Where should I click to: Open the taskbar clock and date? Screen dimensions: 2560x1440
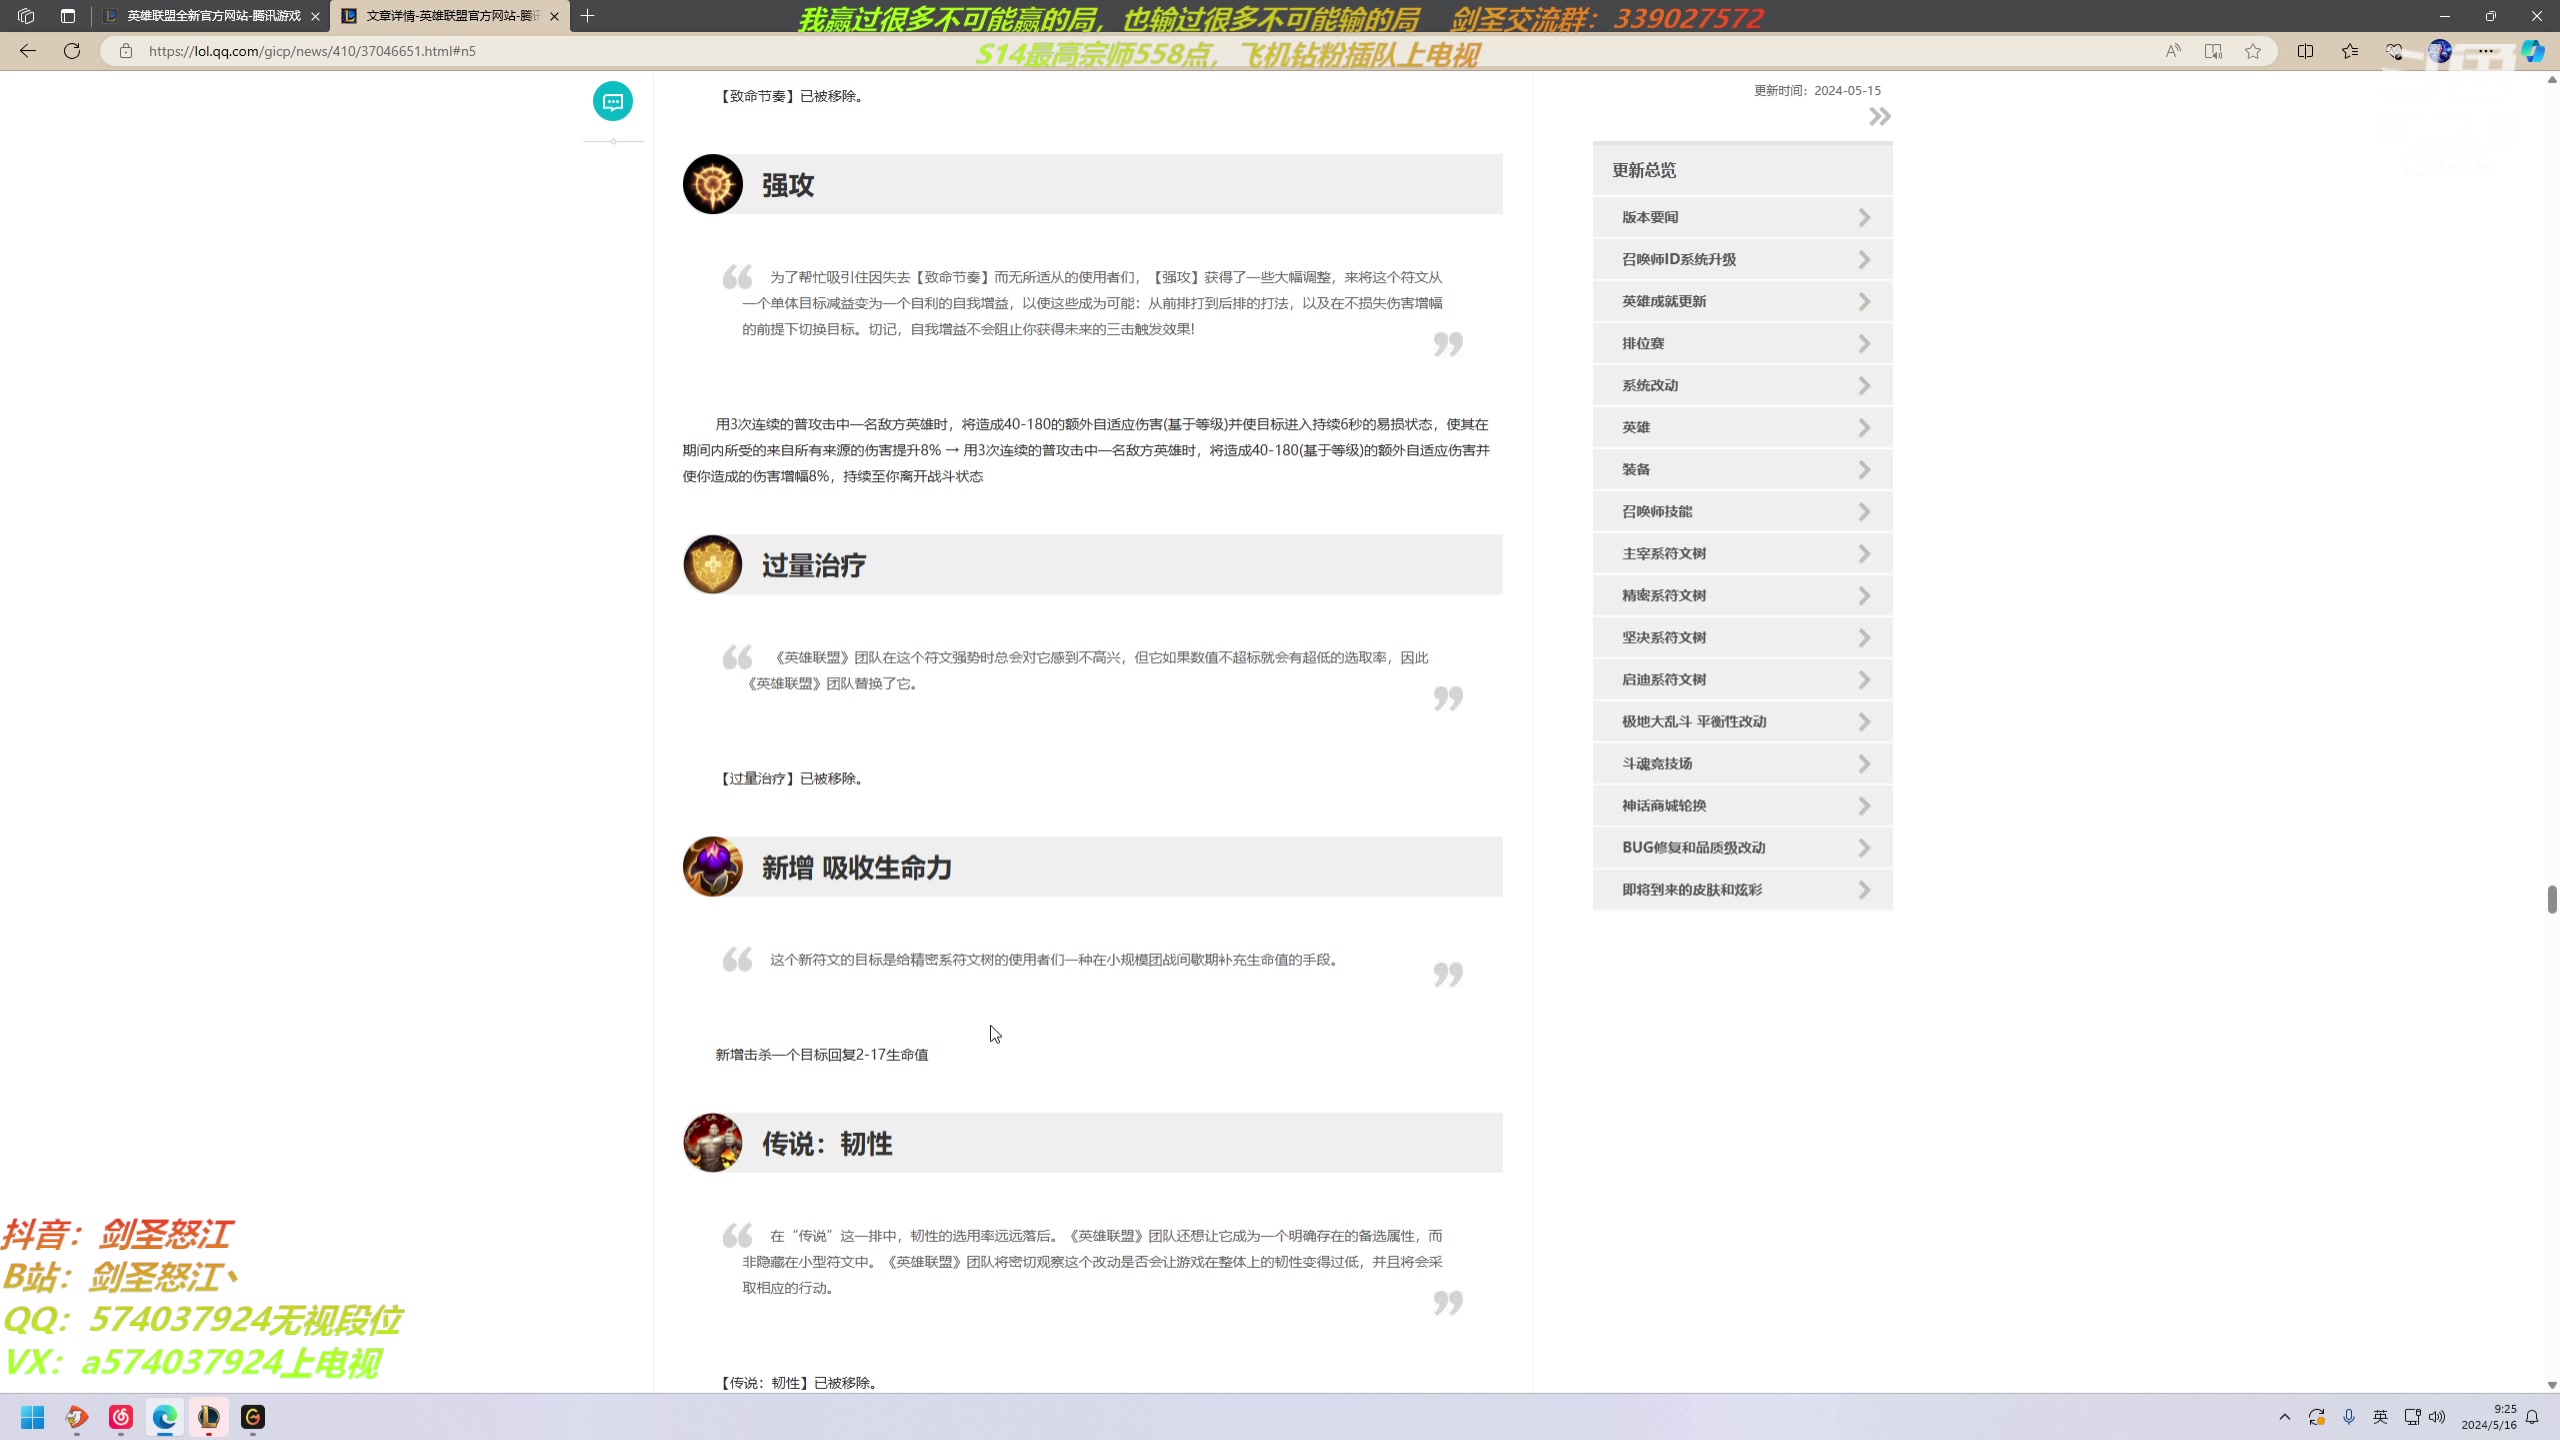coord(2489,1417)
